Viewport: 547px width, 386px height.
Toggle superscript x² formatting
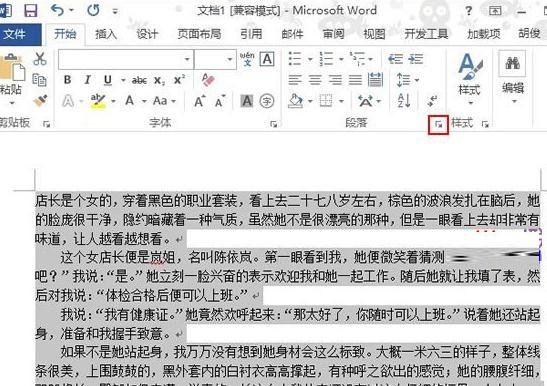pyautogui.click(x=179, y=80)
